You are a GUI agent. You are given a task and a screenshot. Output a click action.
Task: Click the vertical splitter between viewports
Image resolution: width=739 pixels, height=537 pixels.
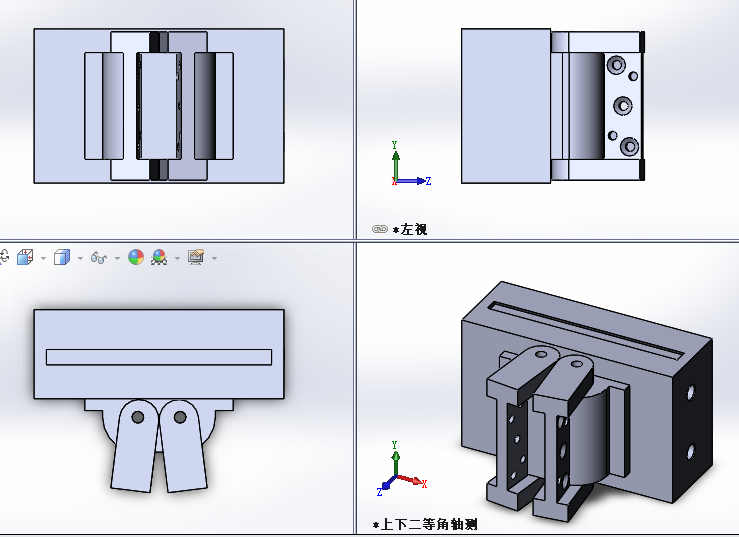pos(356,120)
